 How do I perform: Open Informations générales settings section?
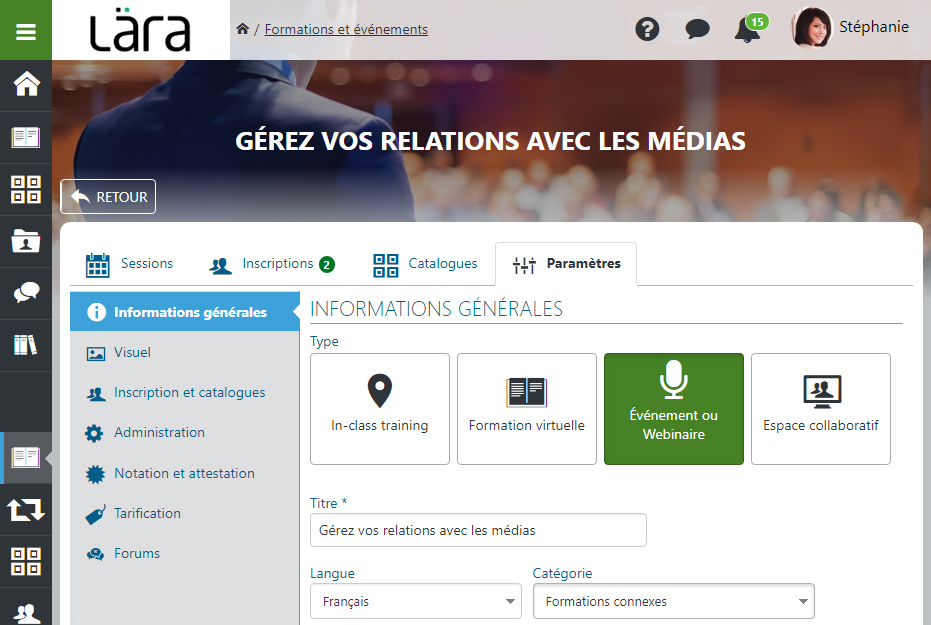[185, 312]
